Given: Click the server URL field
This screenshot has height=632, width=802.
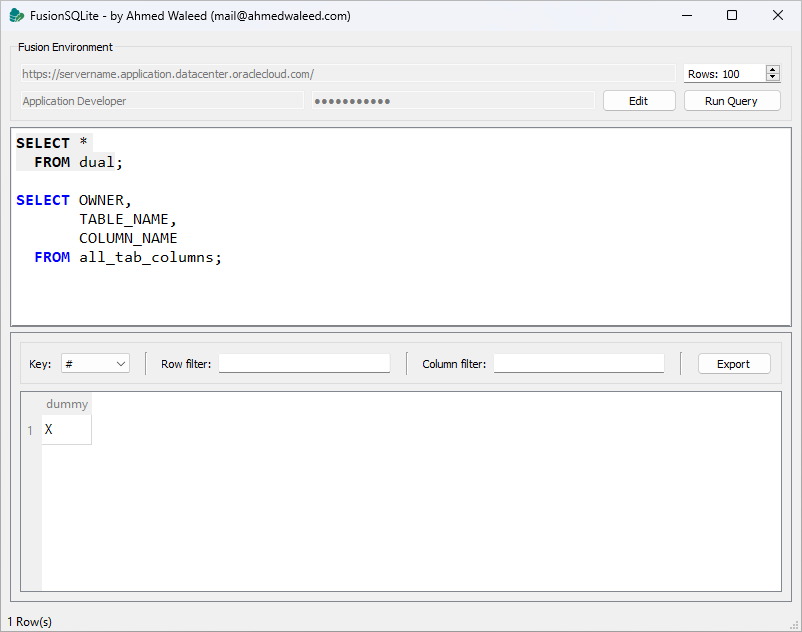Looking at the screenshot, I should [348, 74].
